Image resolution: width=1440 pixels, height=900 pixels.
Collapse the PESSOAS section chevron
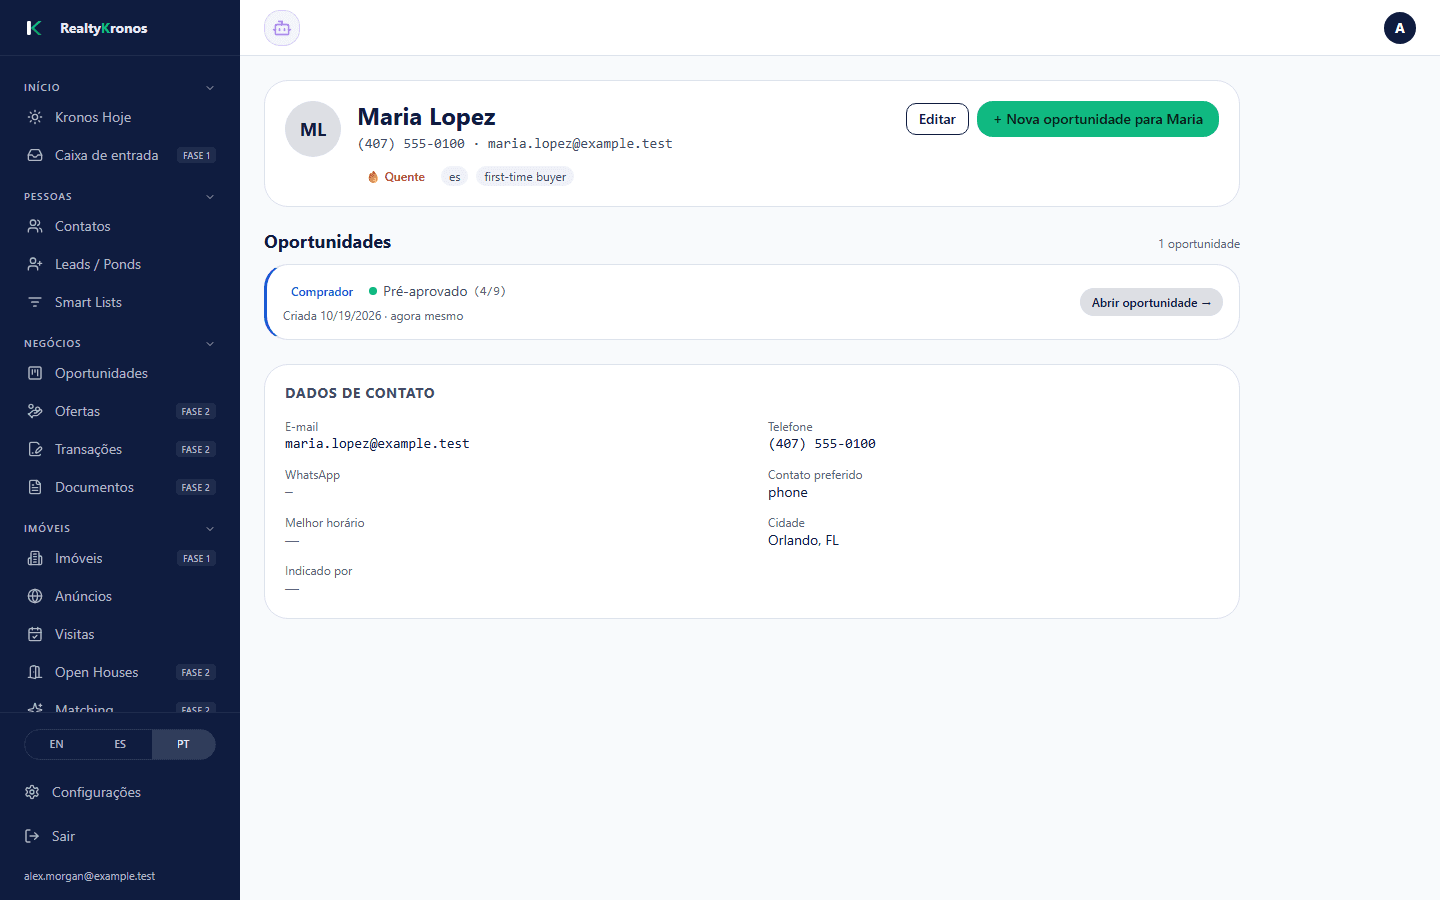[210, 197]
